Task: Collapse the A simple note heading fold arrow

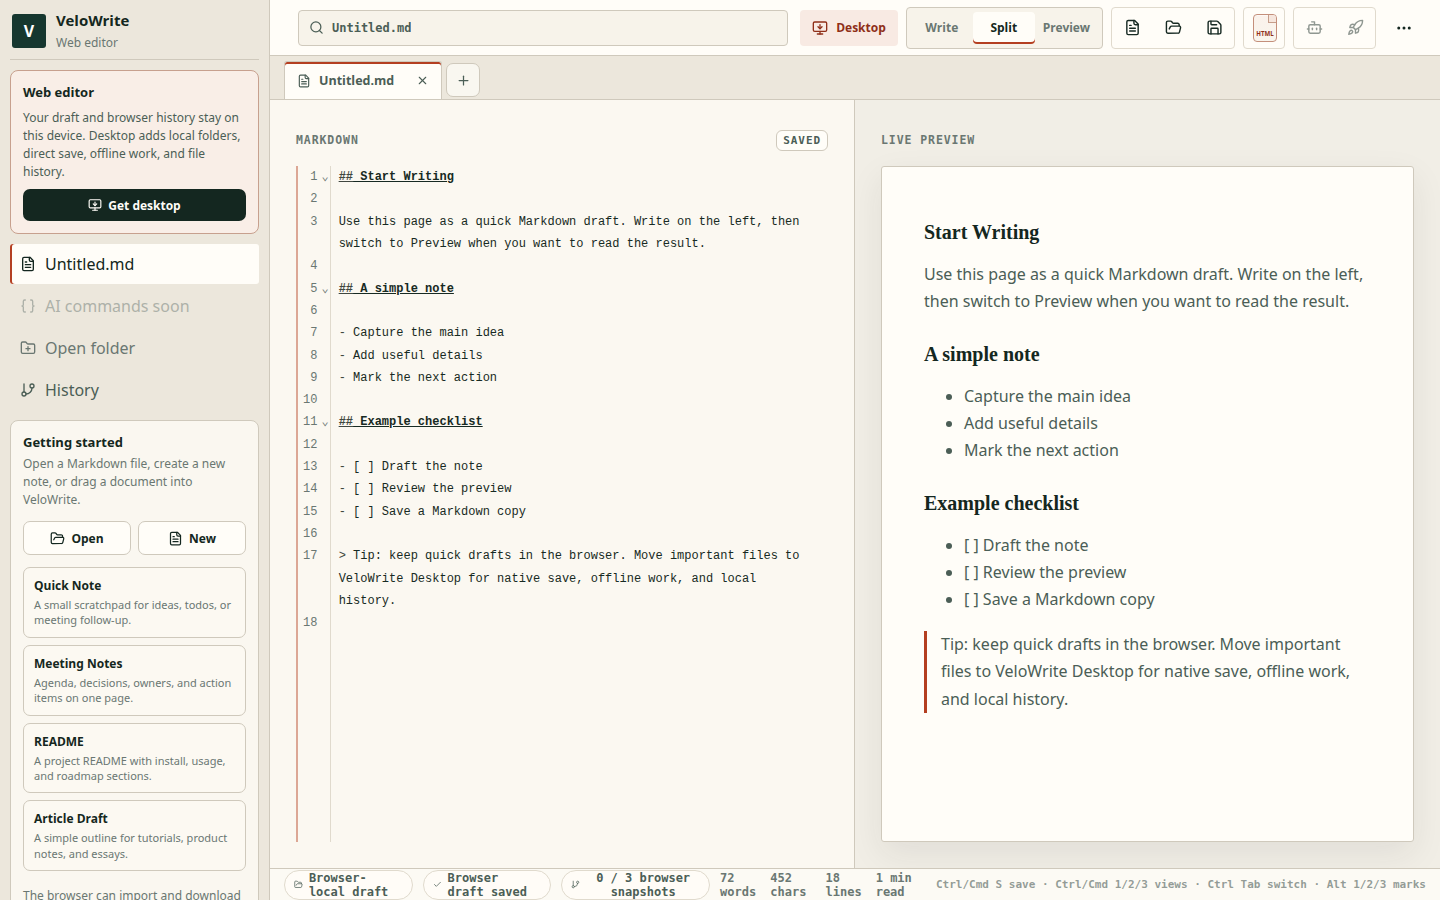Action: coord(325,289)
